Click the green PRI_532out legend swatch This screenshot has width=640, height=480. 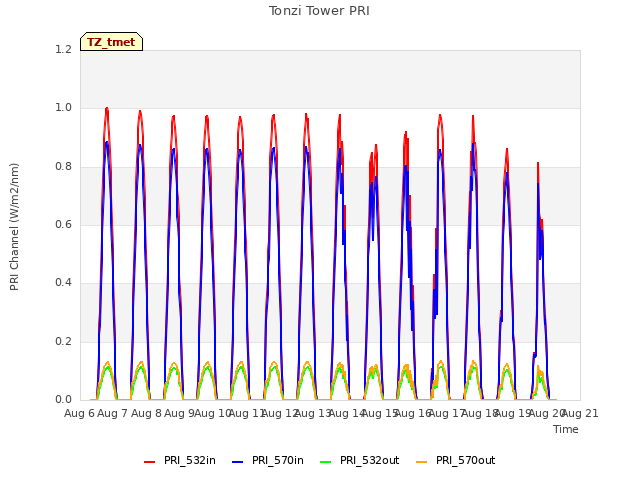326,462
